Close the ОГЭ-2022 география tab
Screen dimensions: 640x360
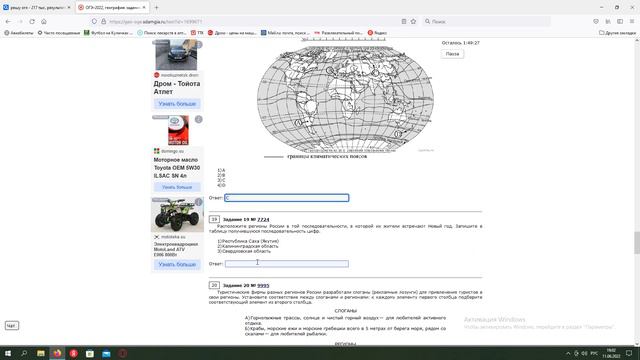(x=144, y=7)
